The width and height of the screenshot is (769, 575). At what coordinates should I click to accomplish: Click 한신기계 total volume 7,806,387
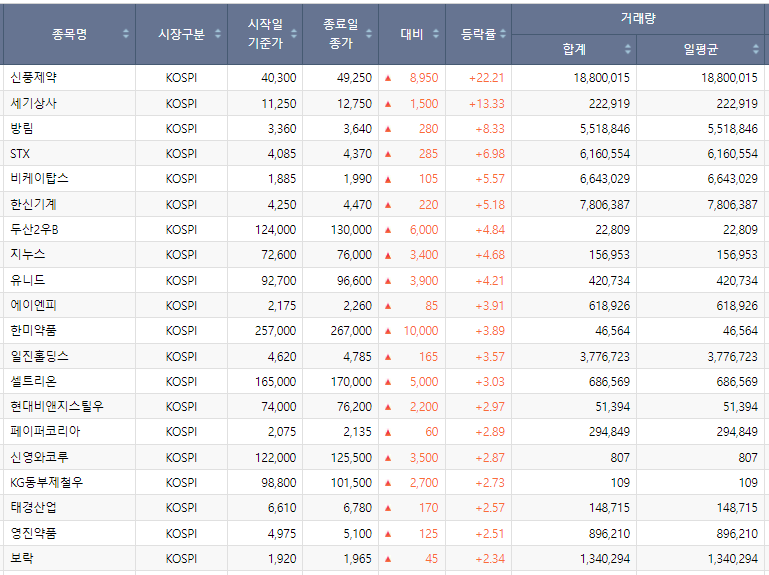(x=605, y=205)
